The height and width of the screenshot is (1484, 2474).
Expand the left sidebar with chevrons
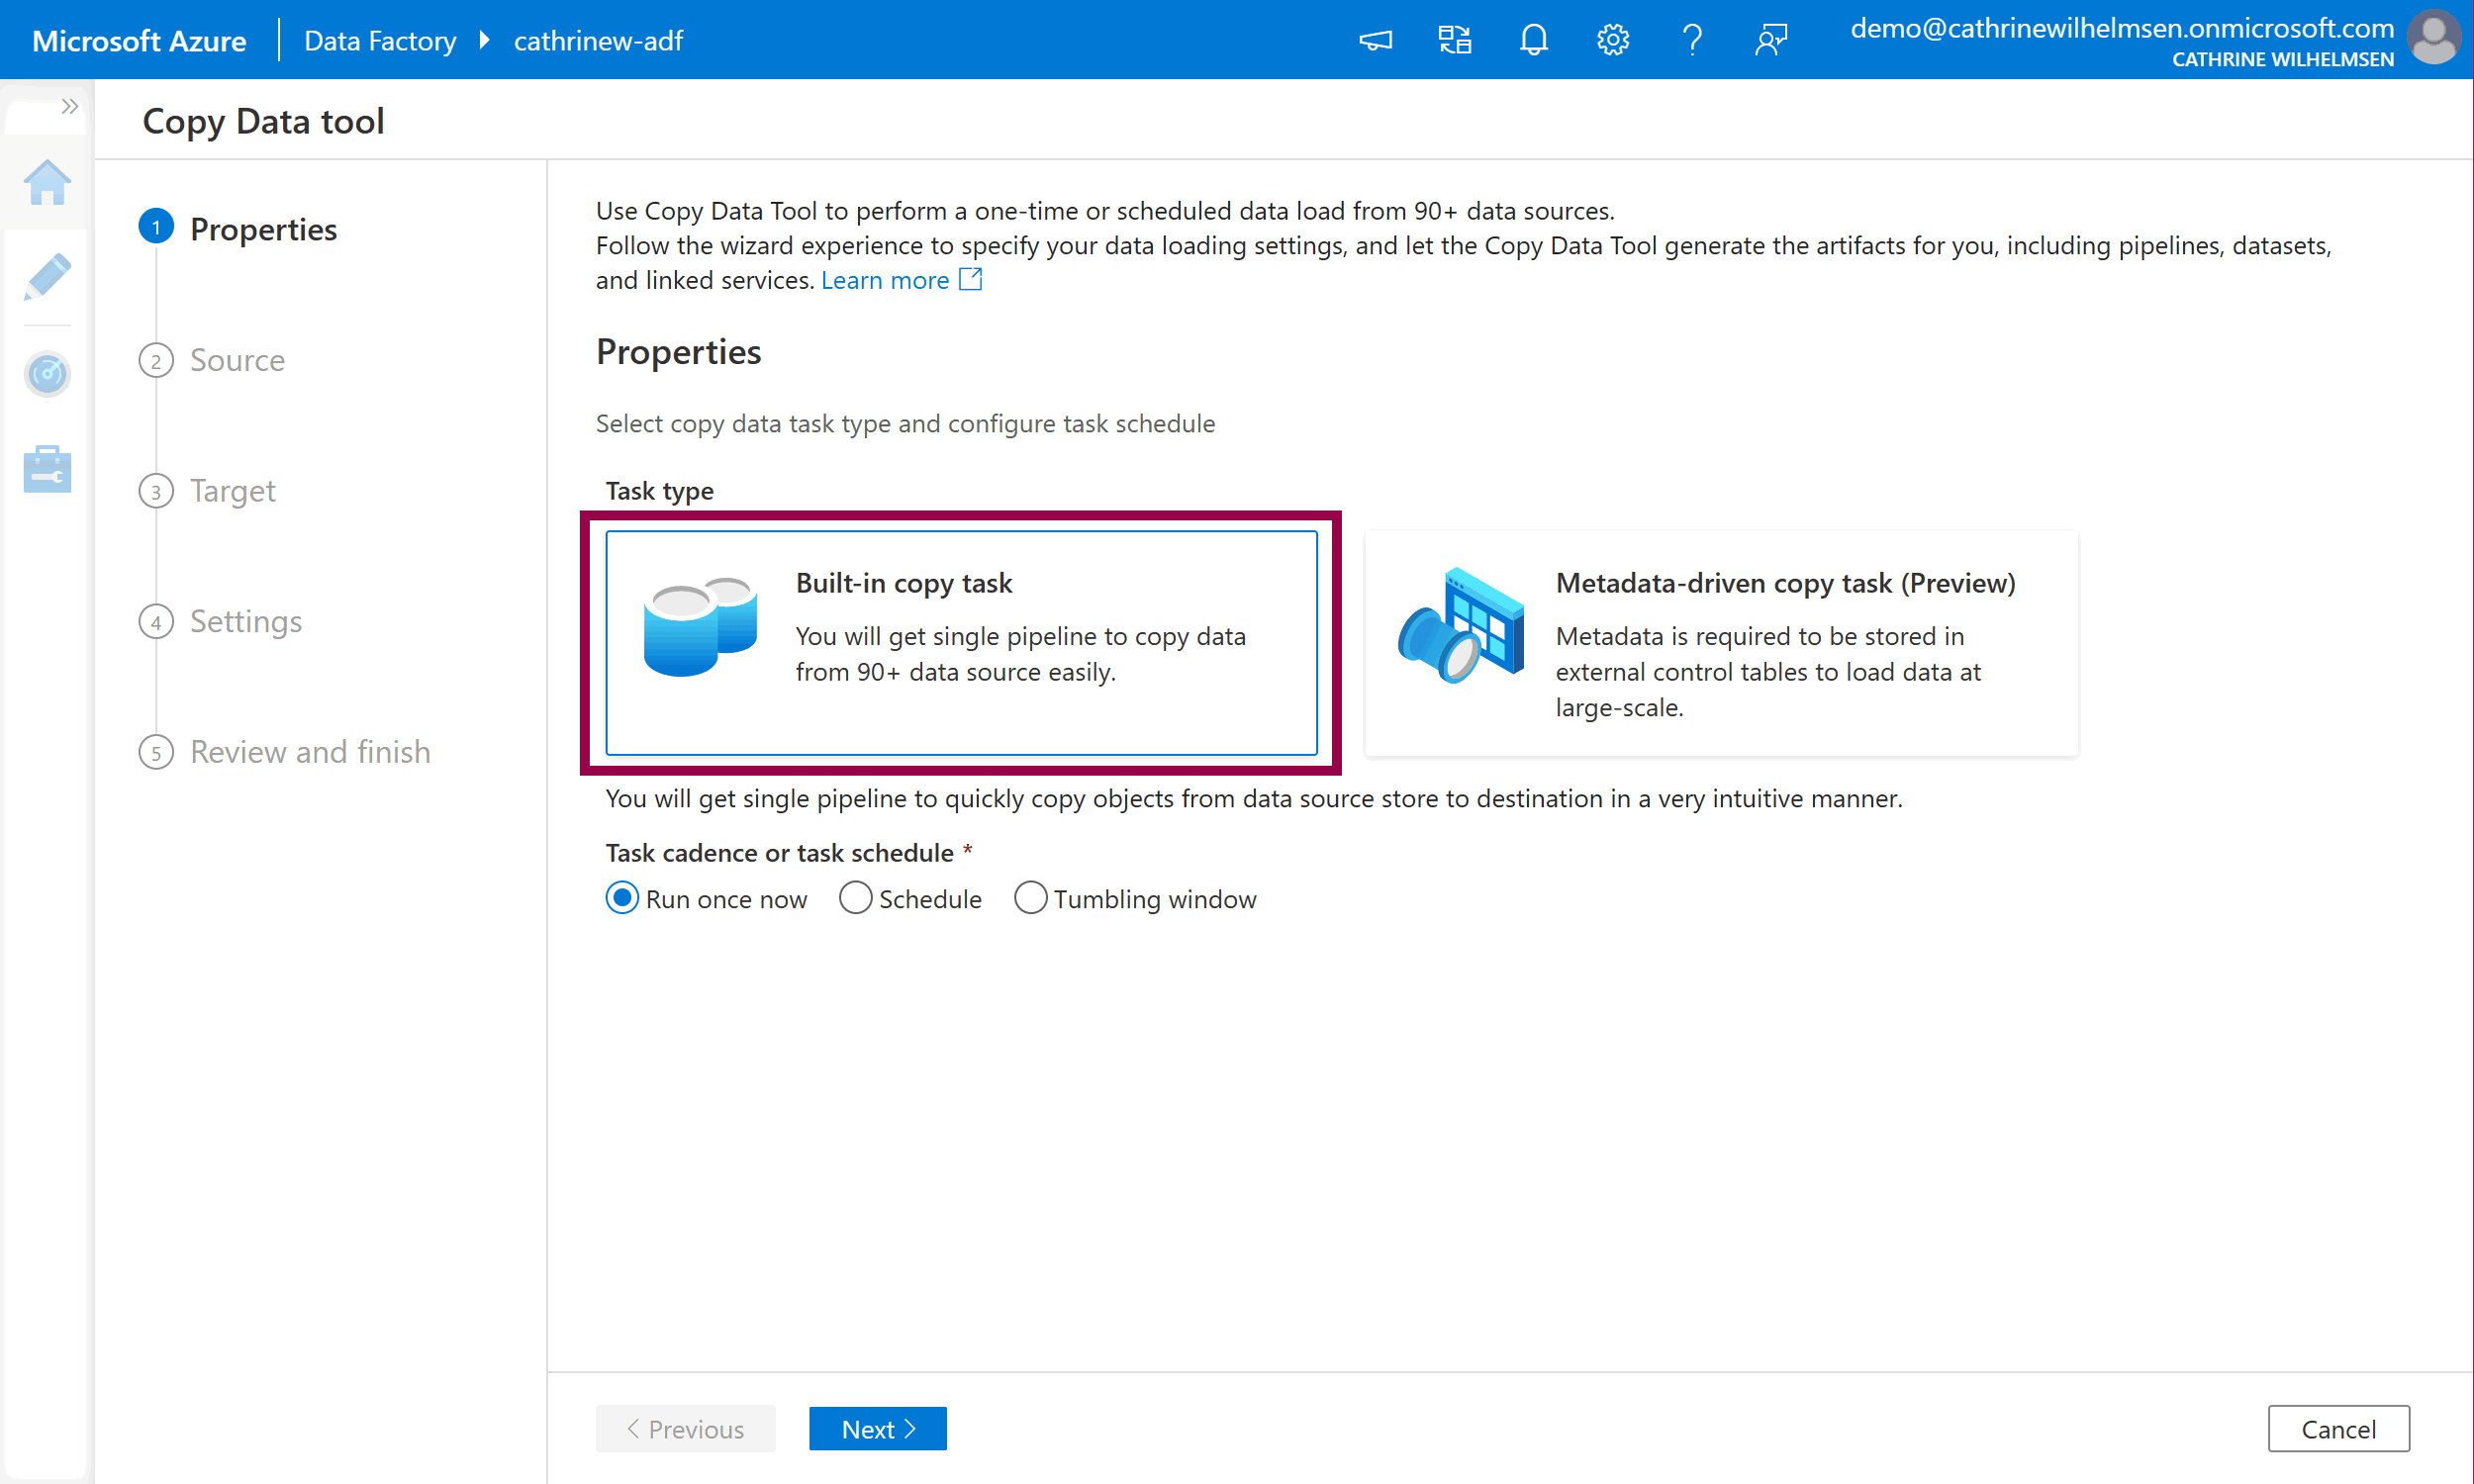[69, 106]
